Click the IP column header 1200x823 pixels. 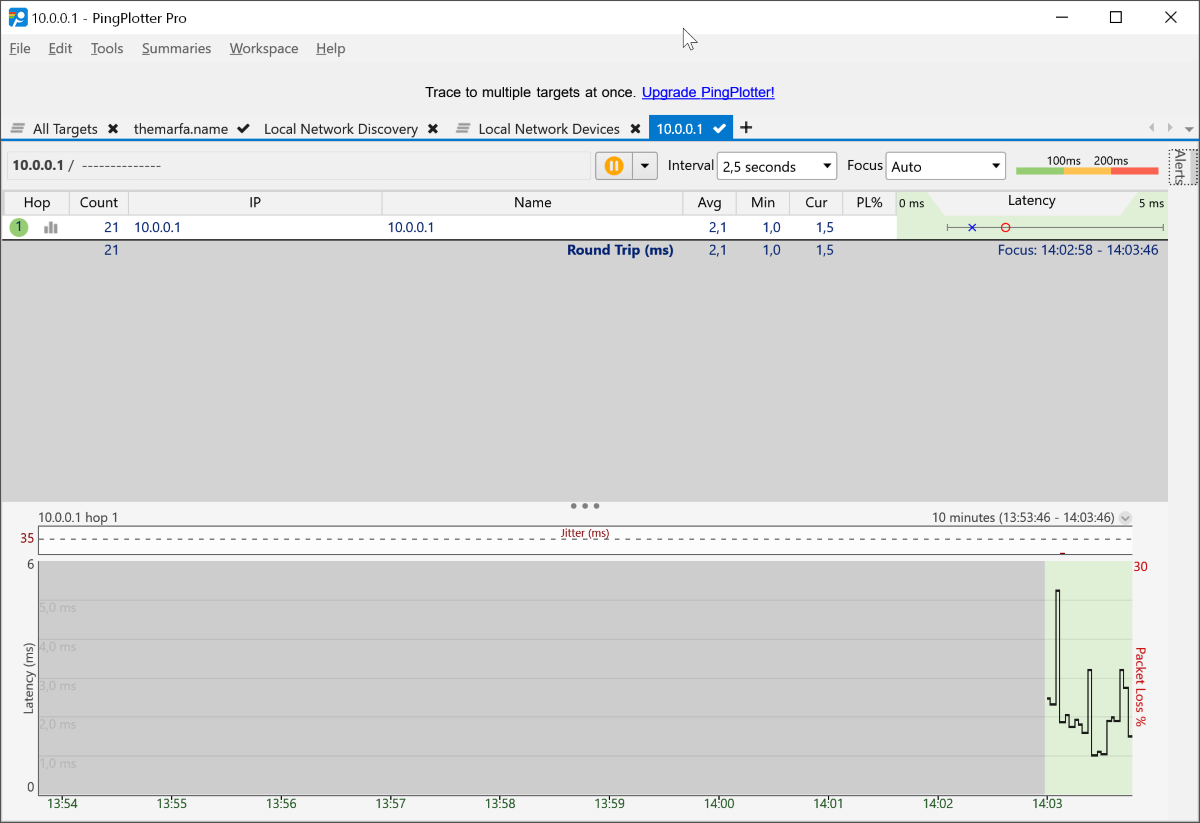click(255, 202)
